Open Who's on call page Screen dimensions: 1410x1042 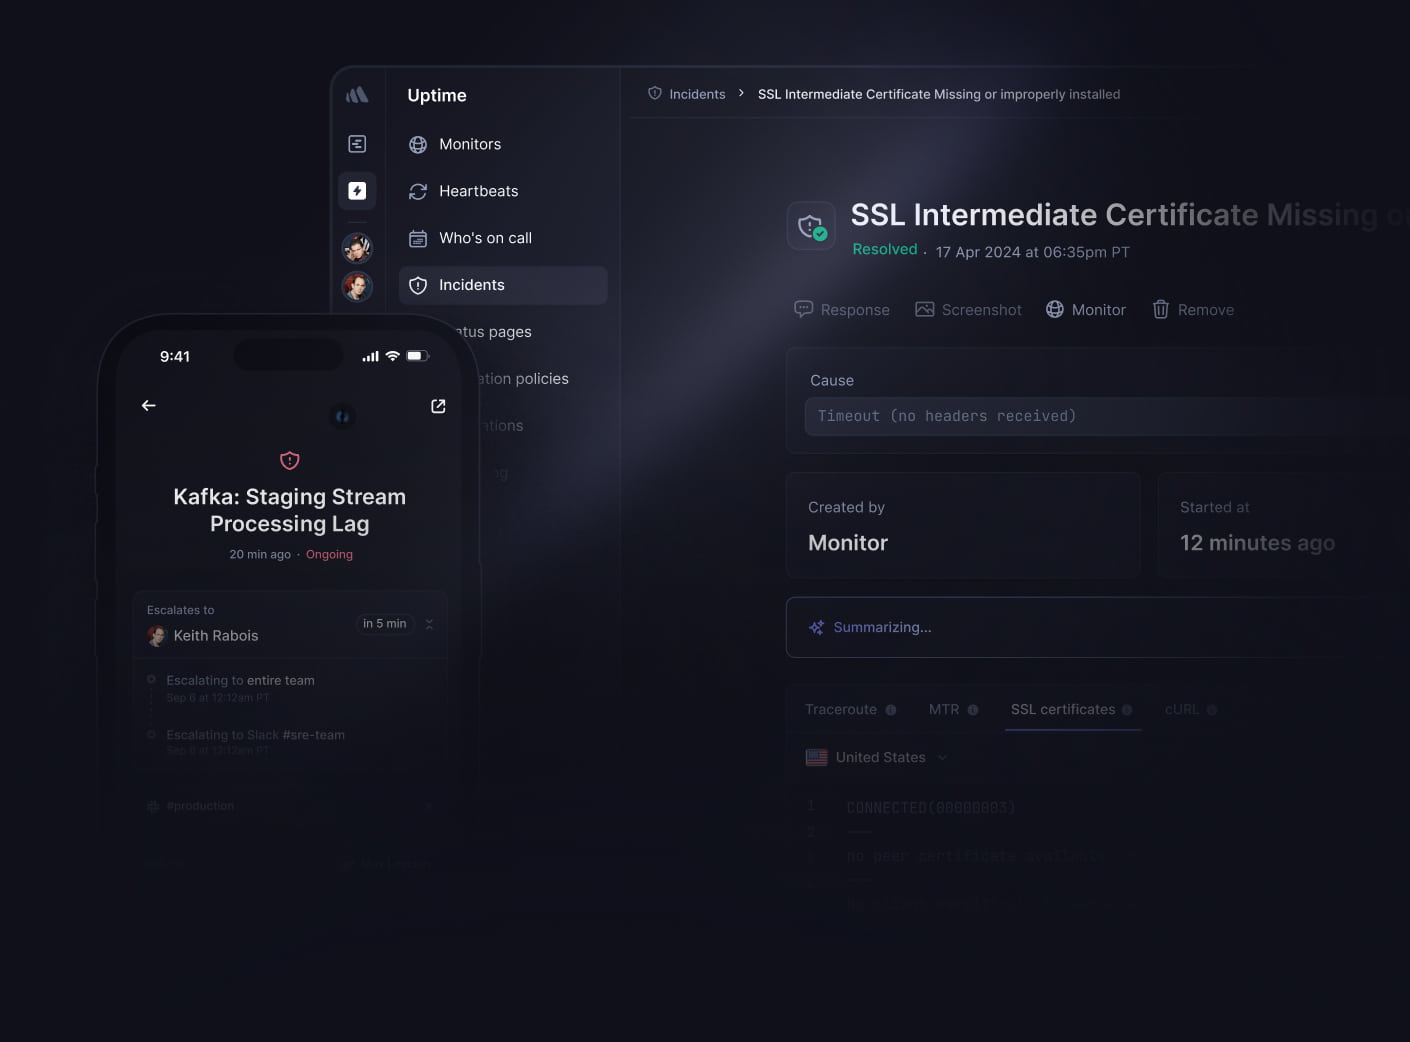pos(485,238)
